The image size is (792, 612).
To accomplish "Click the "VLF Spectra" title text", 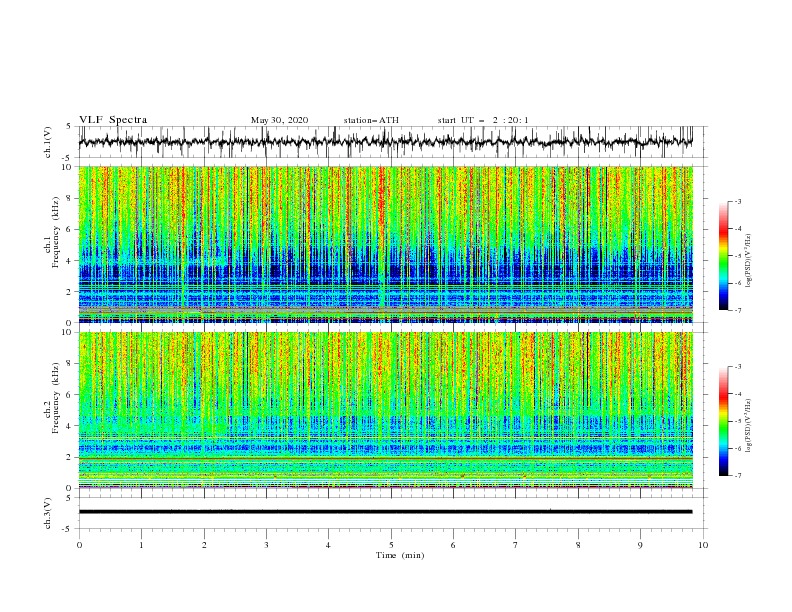I will pyautogui.click(x=113, y=120).
